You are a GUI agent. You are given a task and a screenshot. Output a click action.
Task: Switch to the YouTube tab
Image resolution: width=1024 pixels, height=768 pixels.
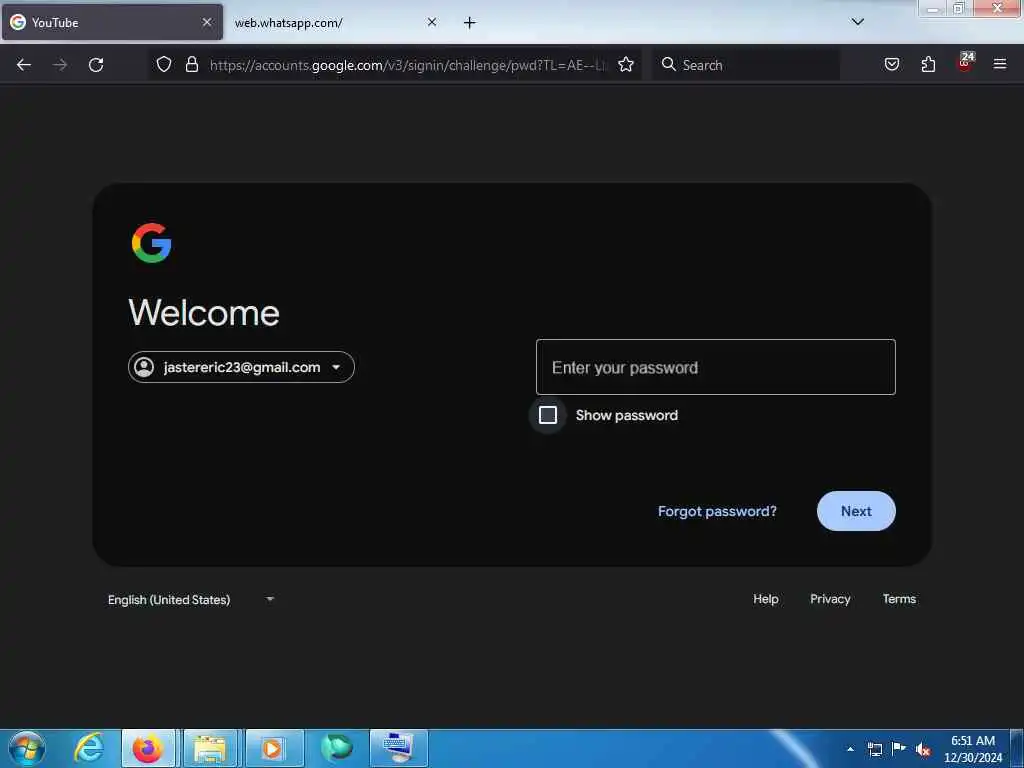click(x=112, y=23)
